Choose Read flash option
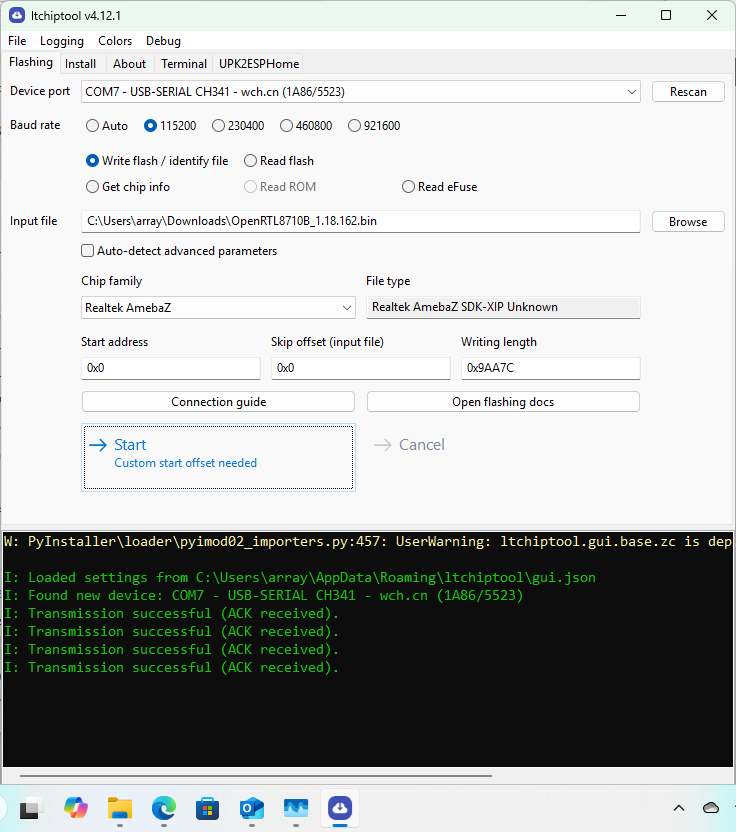Screen dimensions: 736x832 pos(279,161)
